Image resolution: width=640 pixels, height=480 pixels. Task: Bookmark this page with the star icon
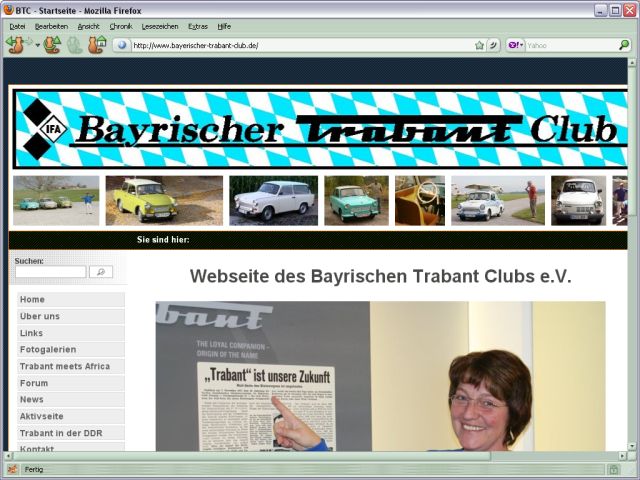tap(480, 45)
